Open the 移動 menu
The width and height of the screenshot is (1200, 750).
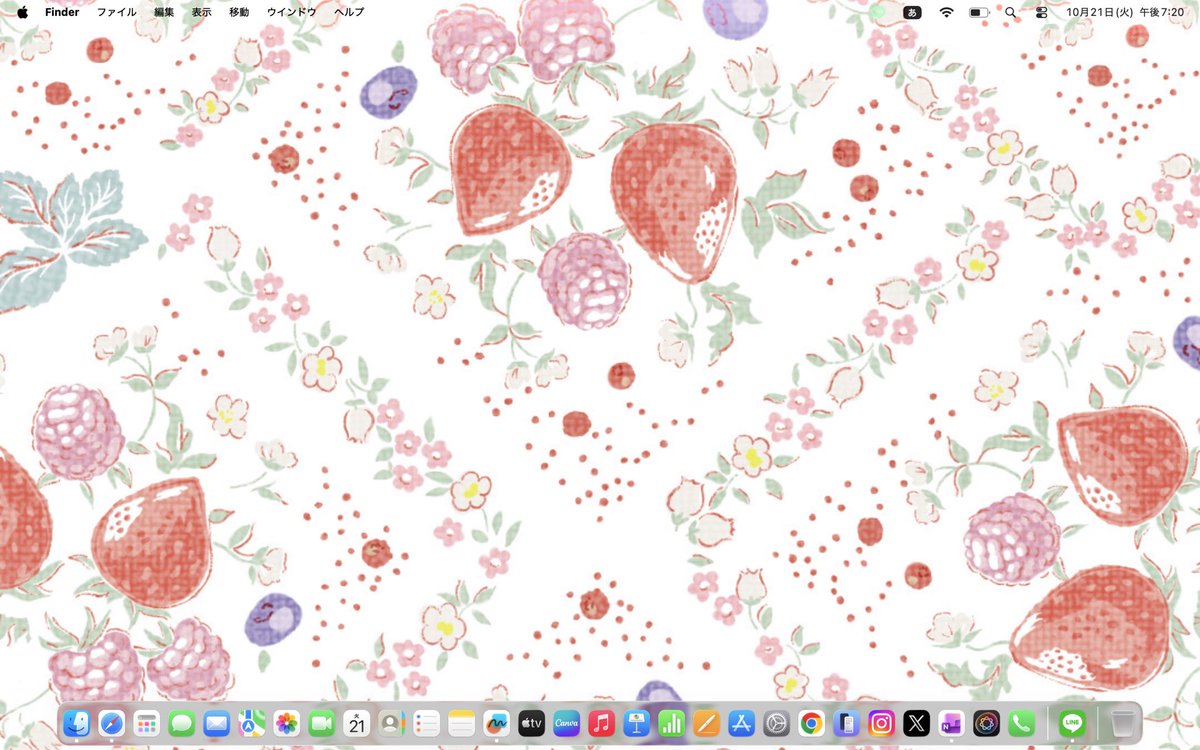point(239,12)
